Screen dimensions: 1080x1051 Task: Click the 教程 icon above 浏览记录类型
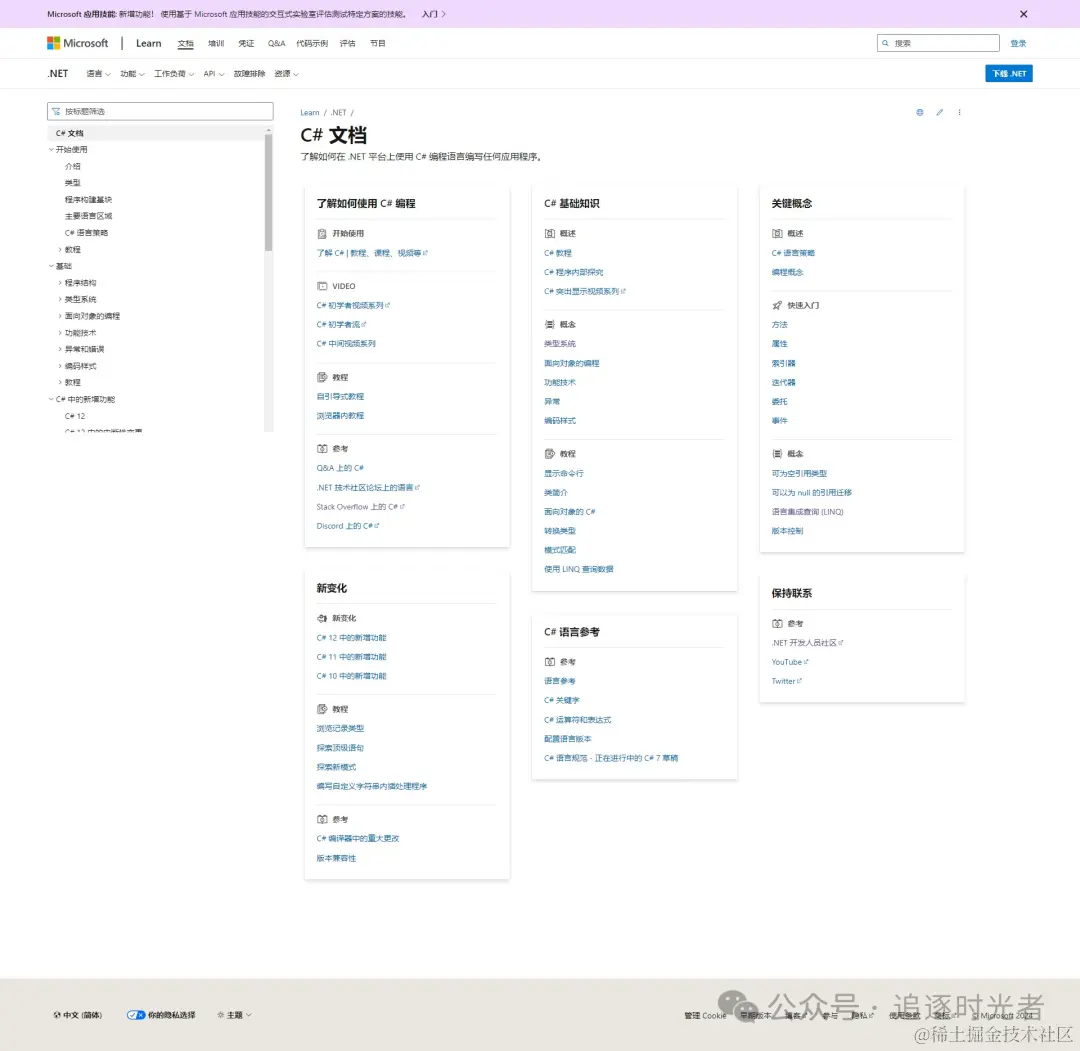point(322,709)
